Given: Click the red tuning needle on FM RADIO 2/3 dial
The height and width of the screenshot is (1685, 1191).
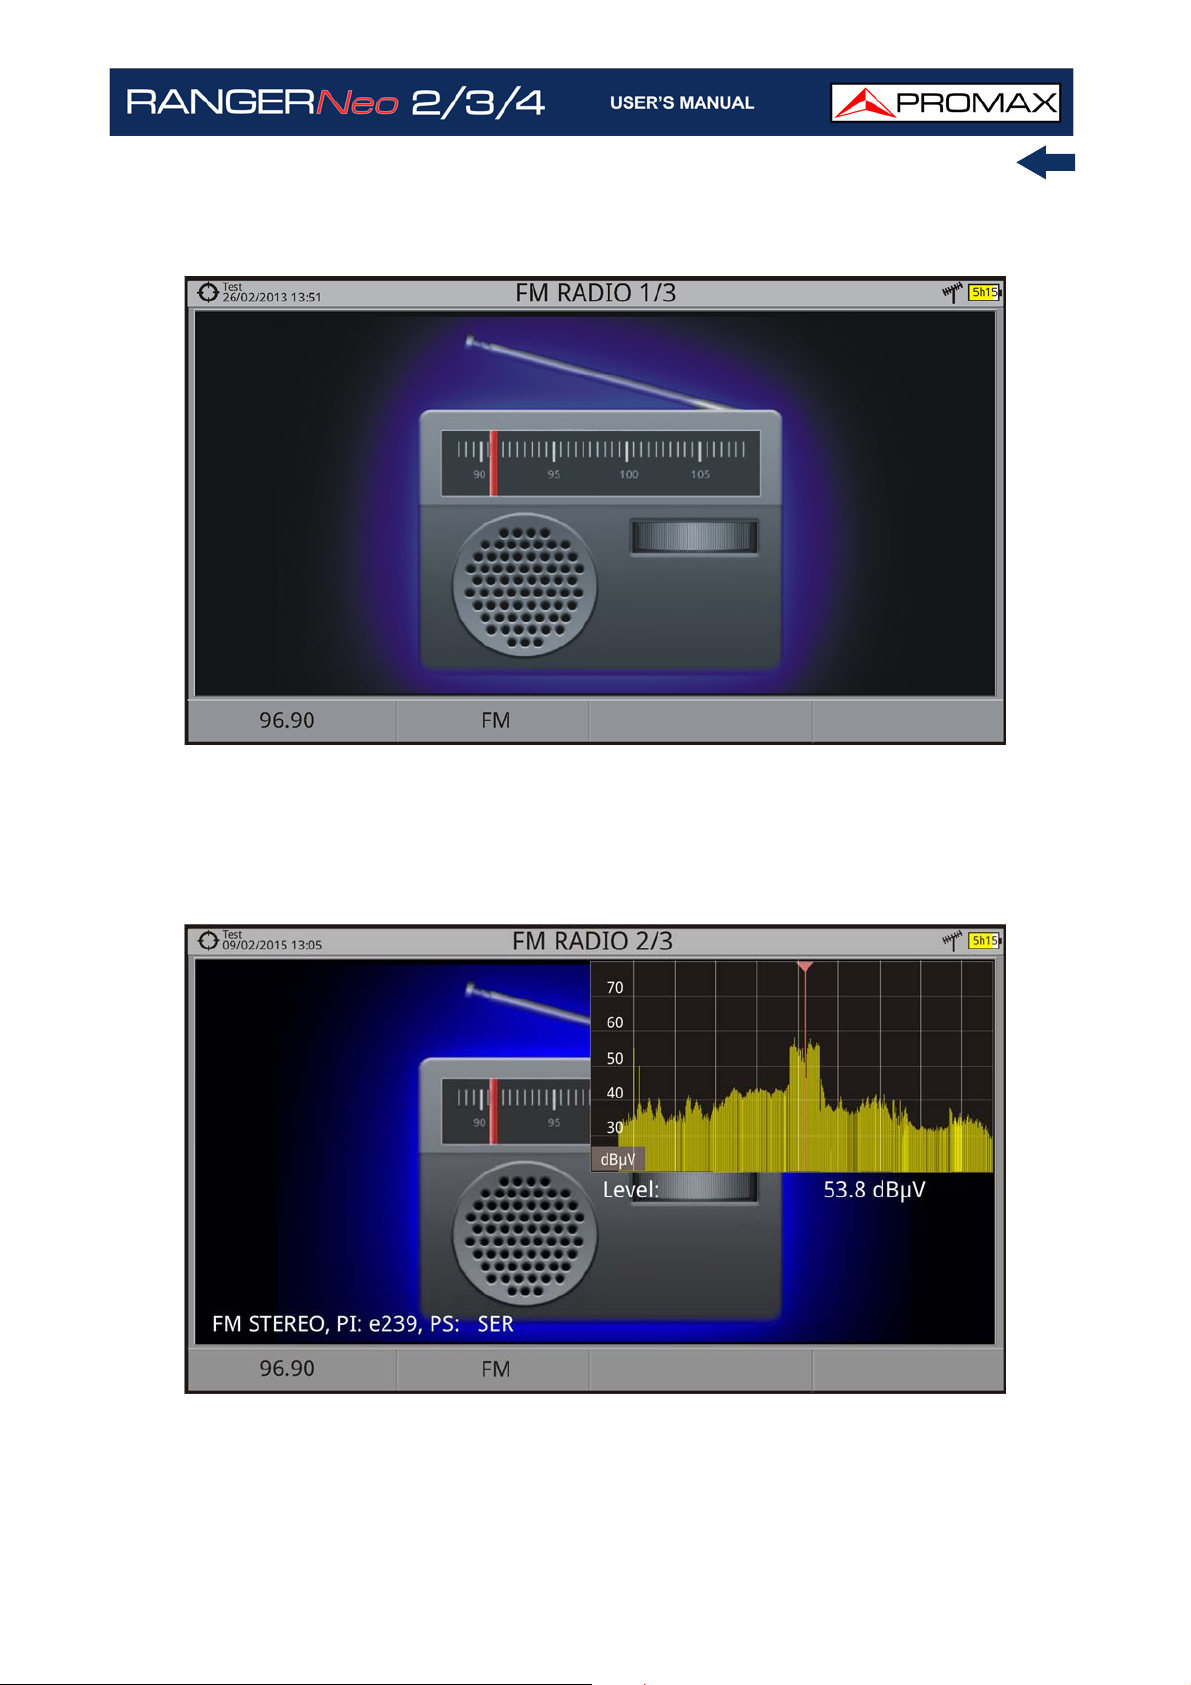Looking at the screenshot, I should pyautogui.click(x=493, y=1111).
